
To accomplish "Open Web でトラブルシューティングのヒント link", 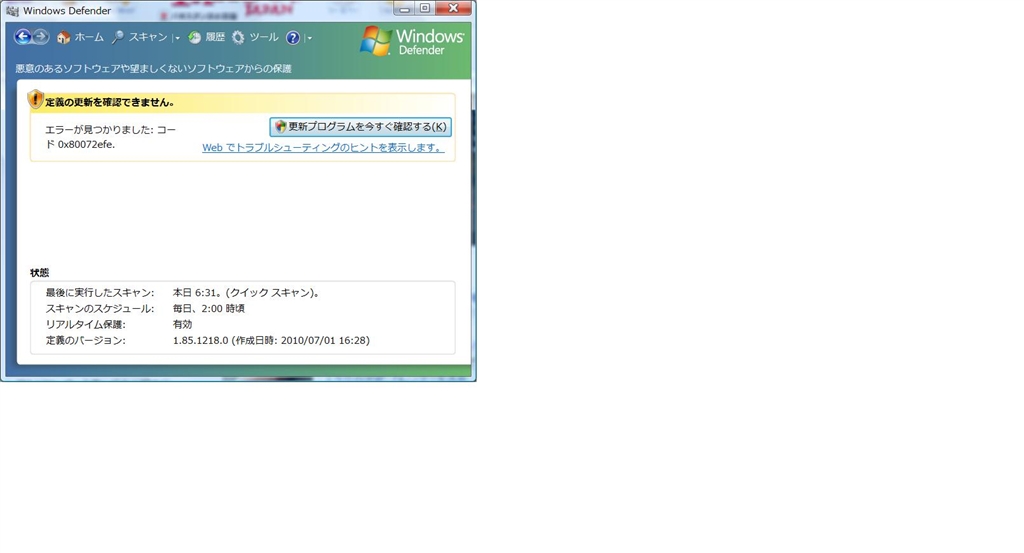I will tap(323, 148).
